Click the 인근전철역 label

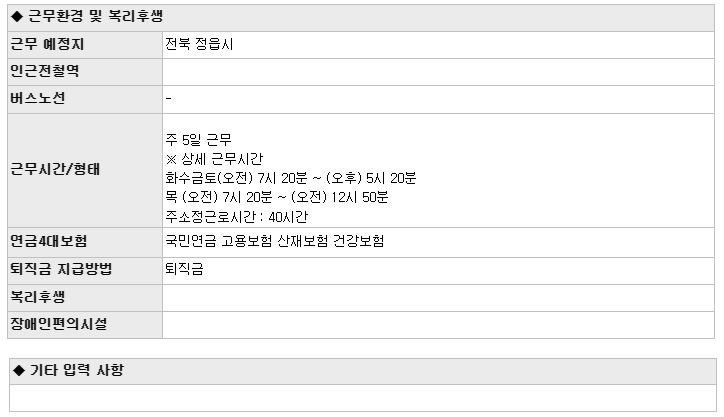(45, 71)
